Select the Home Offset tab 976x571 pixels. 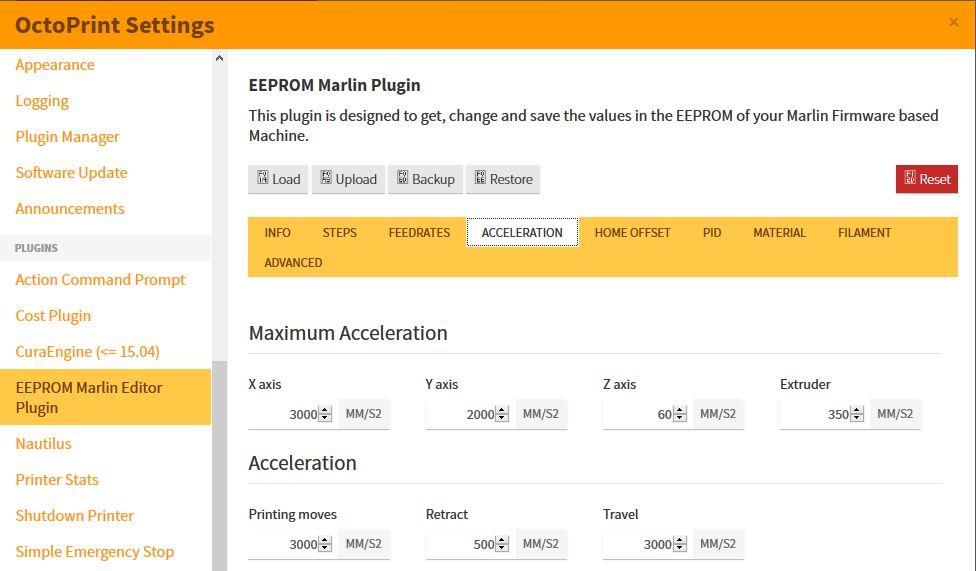(632, 232)
